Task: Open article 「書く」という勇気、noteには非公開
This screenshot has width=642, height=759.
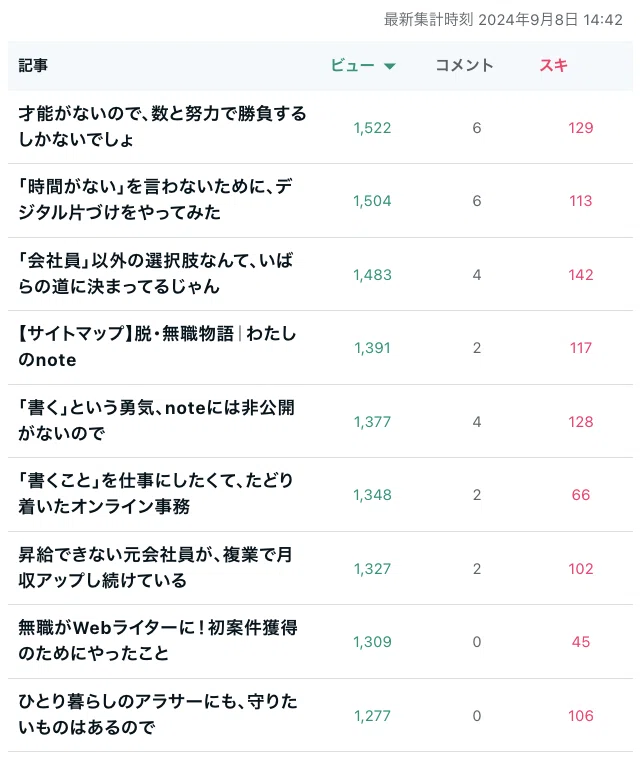Action: (x=156, y=420)
